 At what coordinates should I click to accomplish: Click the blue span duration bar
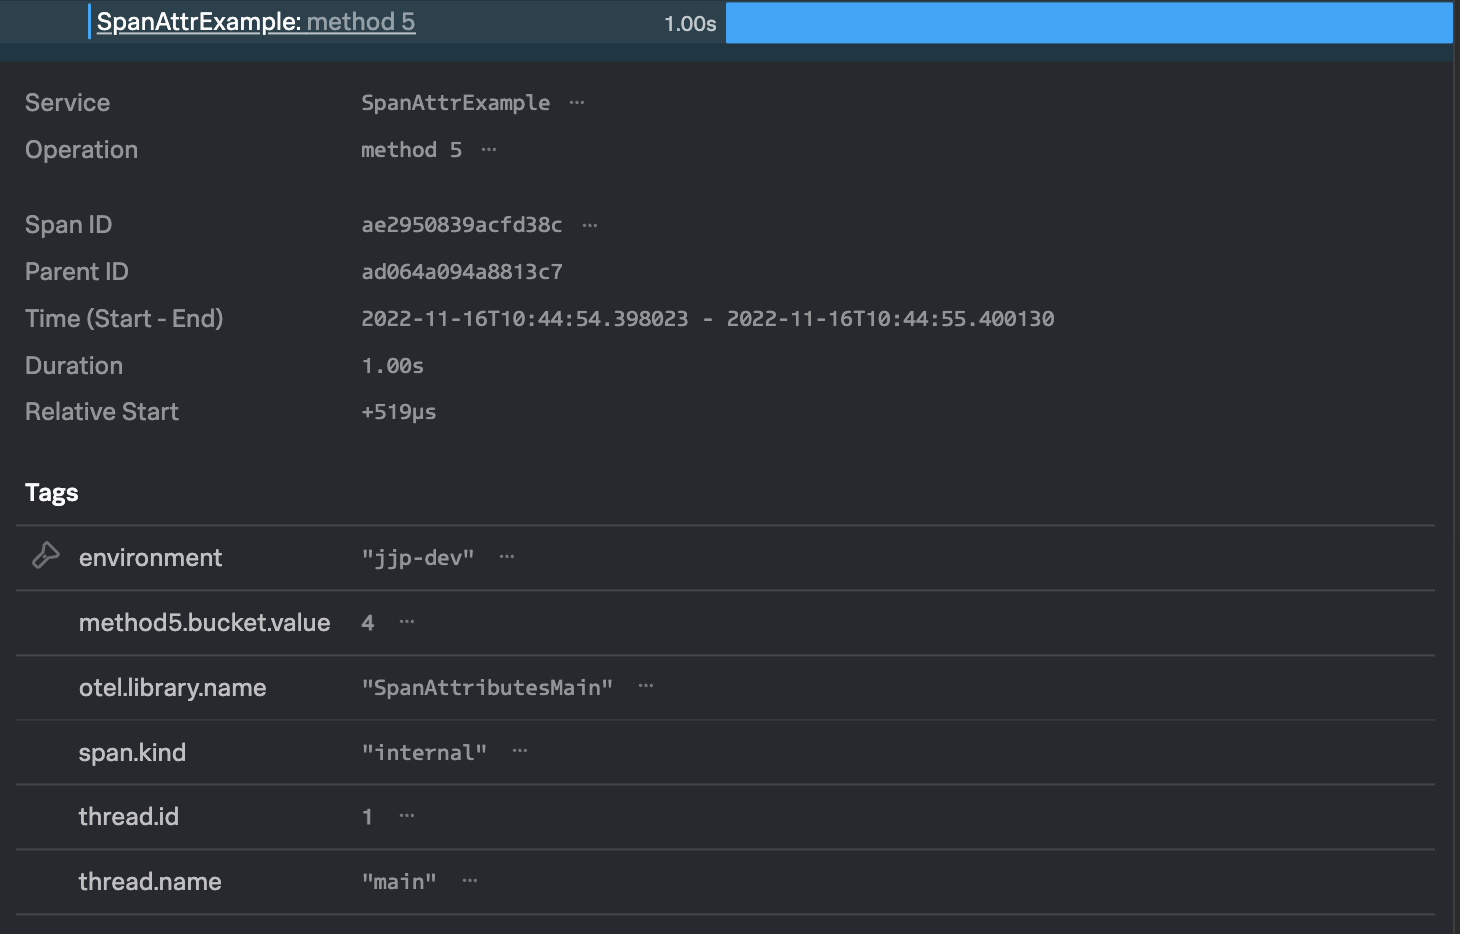1090,22
